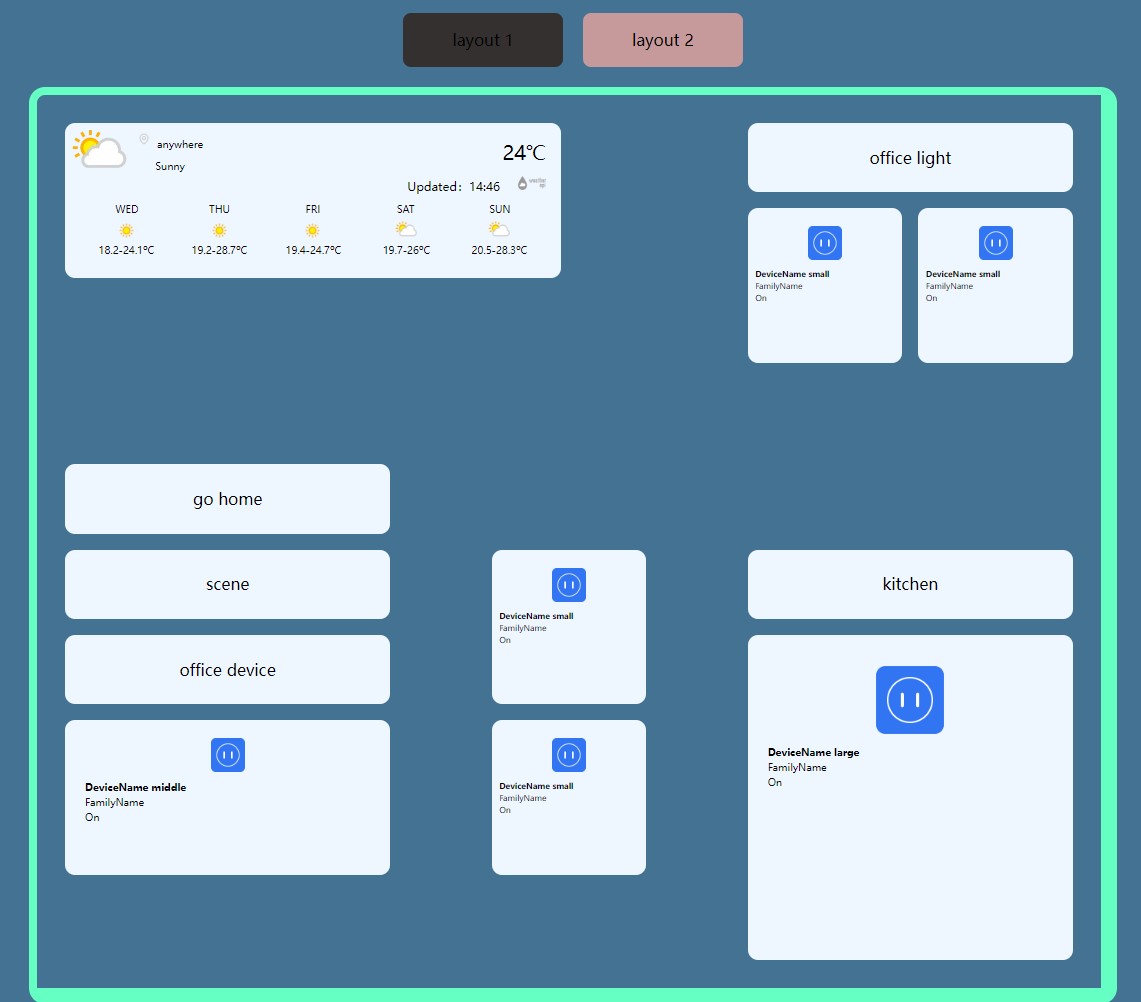
Task: Open the office device group card
Action: [227, 669]
